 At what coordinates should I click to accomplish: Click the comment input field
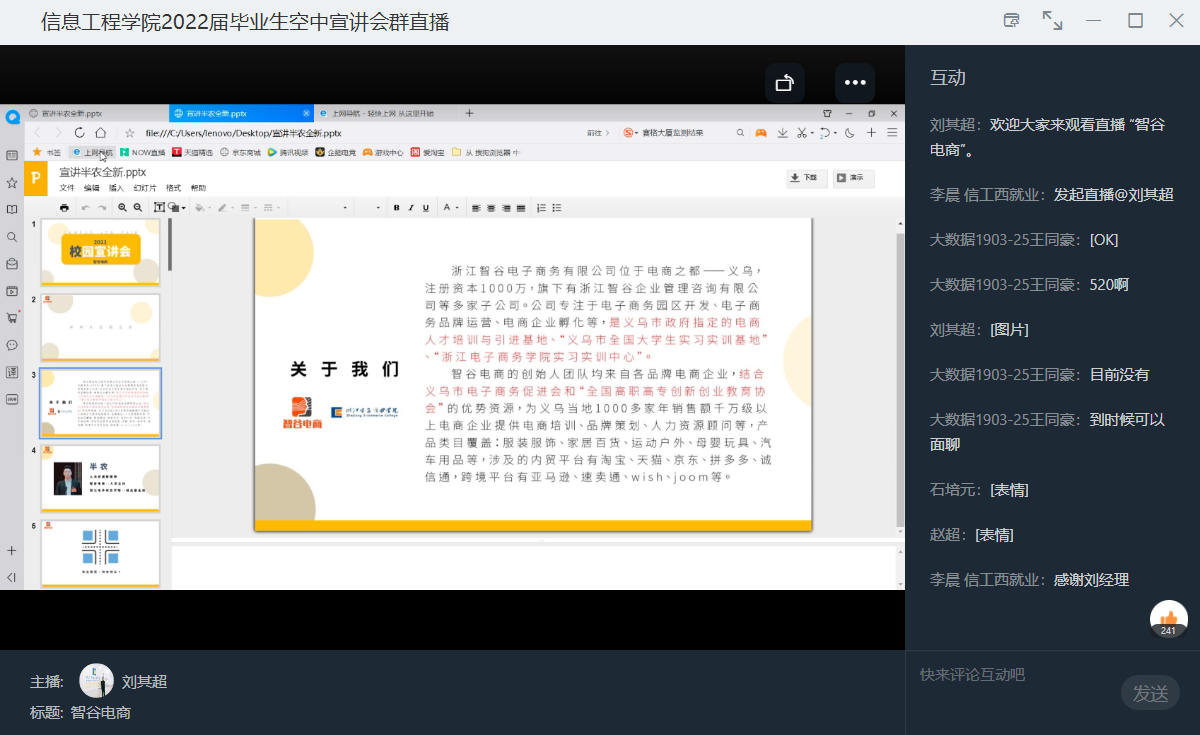1010,675
